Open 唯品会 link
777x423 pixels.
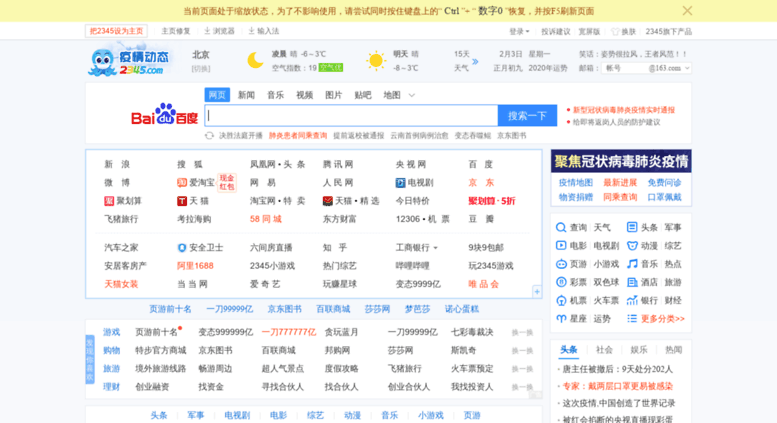point(484,284)
